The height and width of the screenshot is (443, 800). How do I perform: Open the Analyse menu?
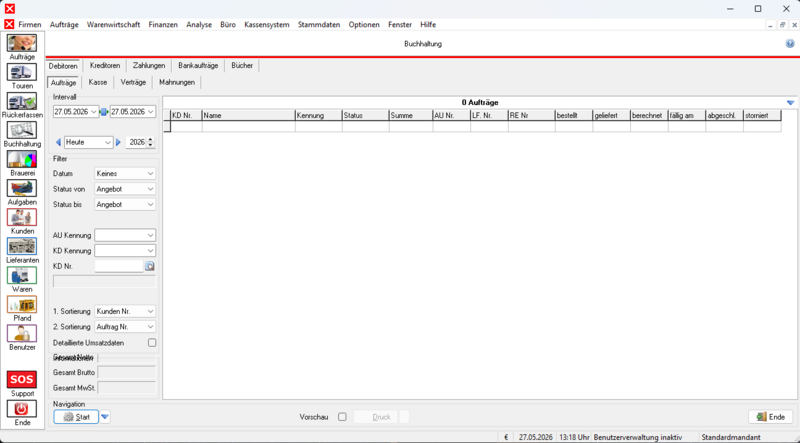pos(199,24)
